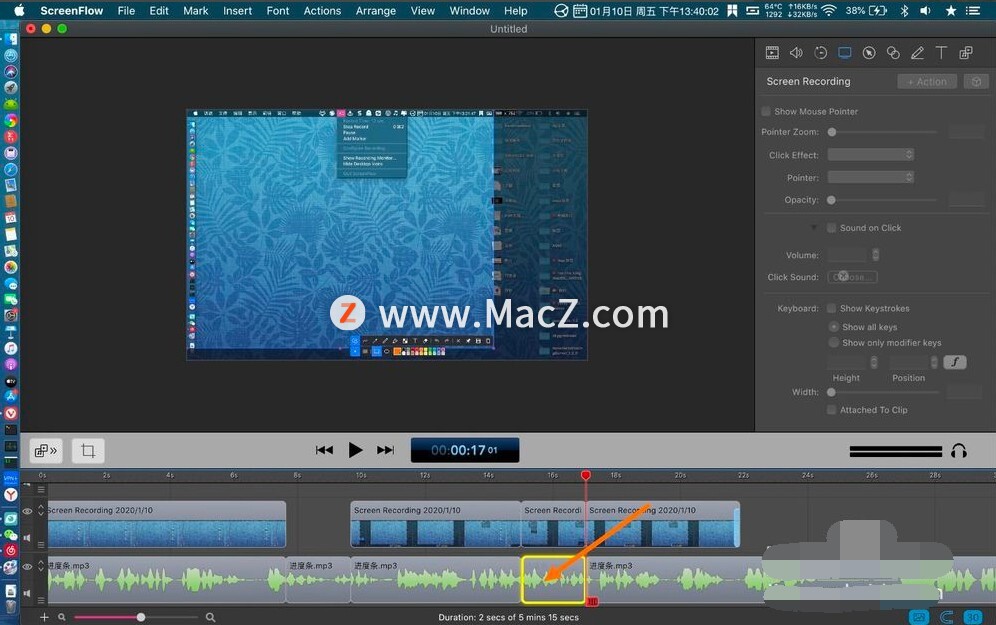
Task: Open the Click Effect dropdown
Action: click(x=870, y=154)
